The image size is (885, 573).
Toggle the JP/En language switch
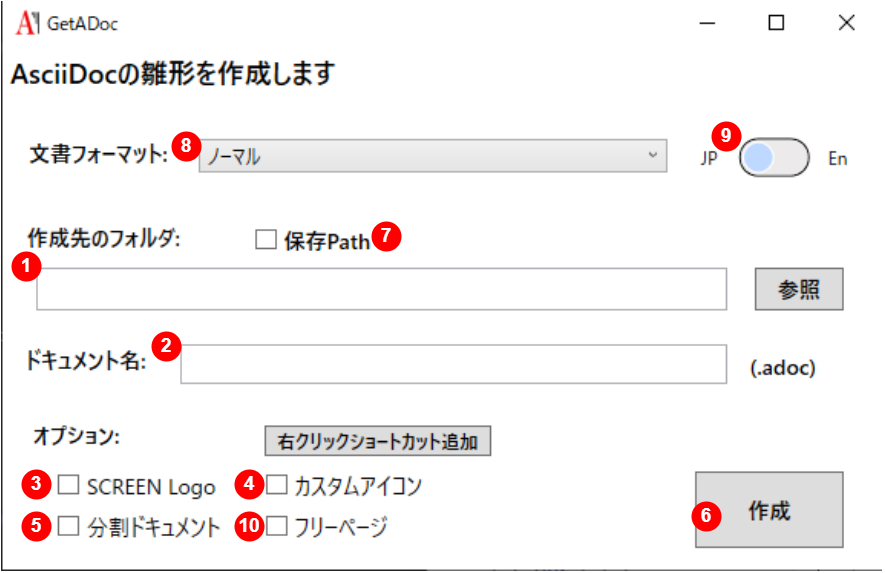coord(773,158)
